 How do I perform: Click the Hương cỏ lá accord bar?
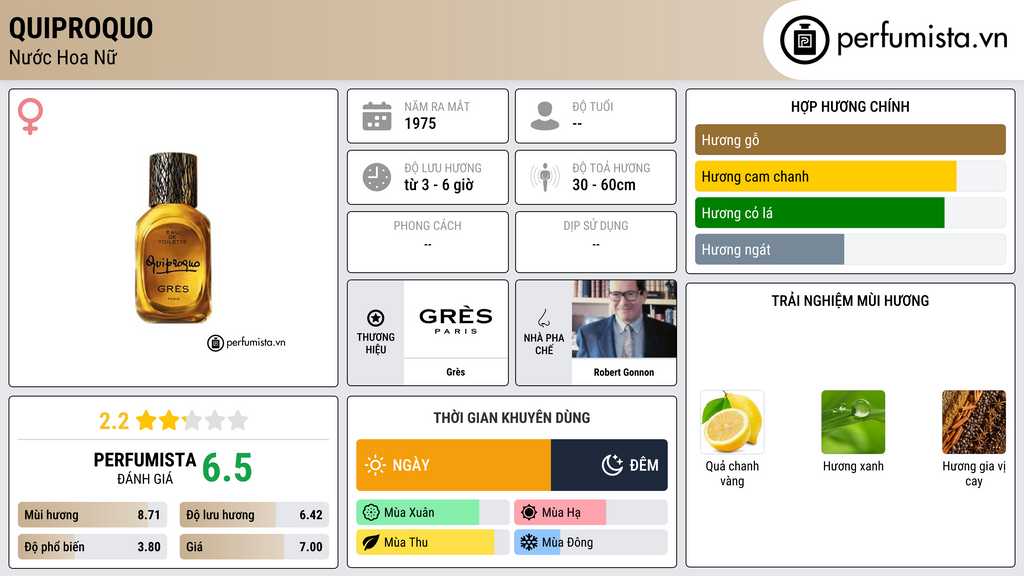tap(850, 213)
